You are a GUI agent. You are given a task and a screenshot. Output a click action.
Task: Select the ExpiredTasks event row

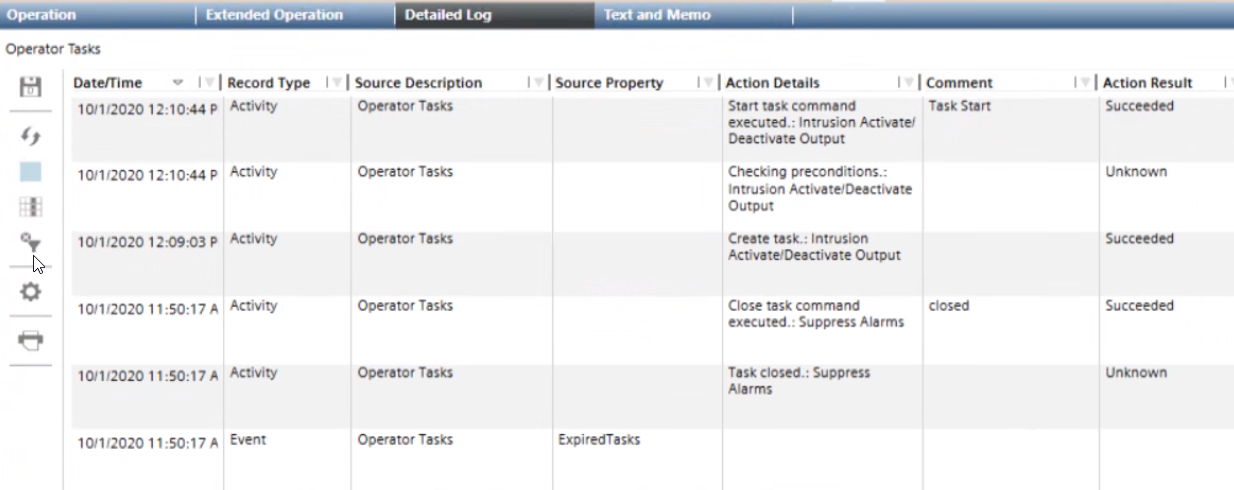599,440
